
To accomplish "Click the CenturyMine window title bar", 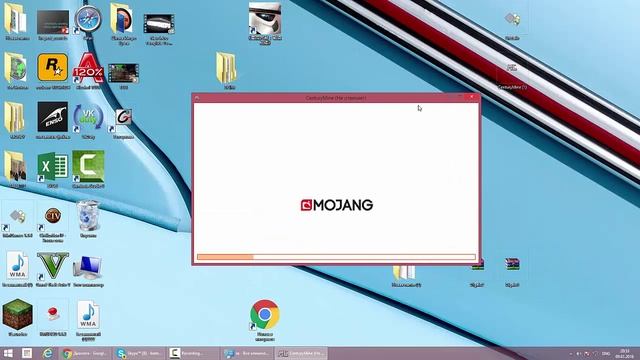I will pos(336,98).
